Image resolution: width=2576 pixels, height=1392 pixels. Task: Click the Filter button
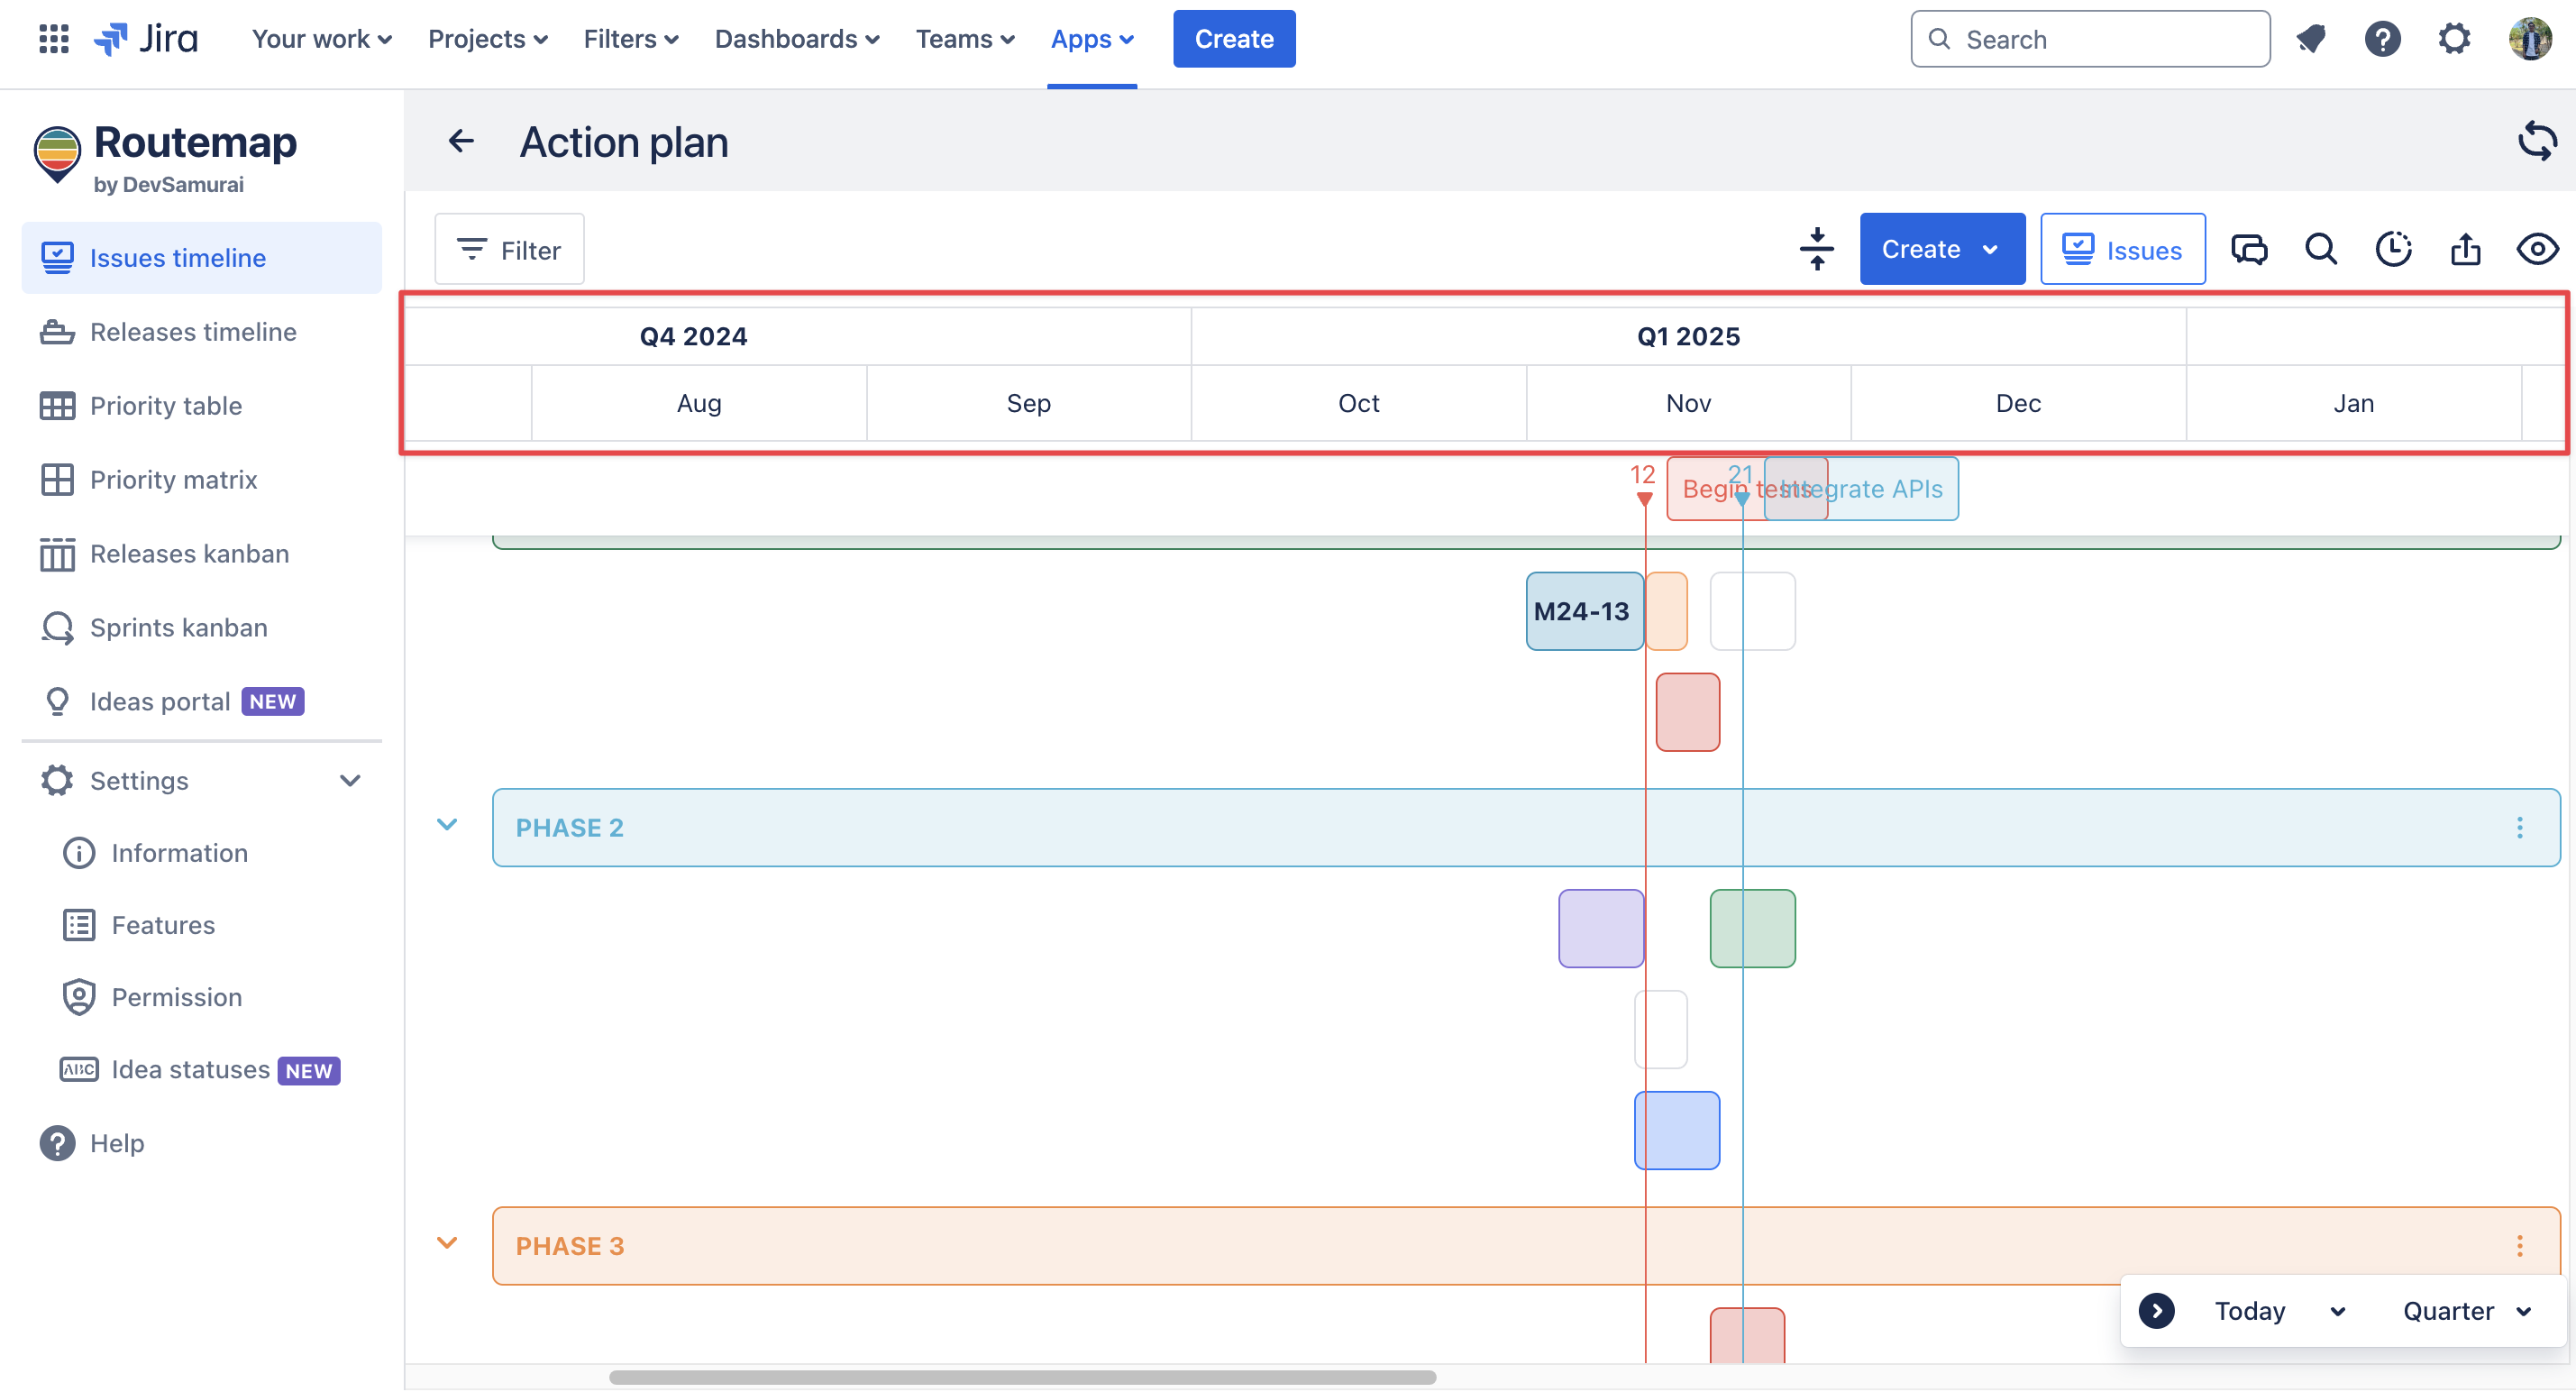(x=509, y=249)
